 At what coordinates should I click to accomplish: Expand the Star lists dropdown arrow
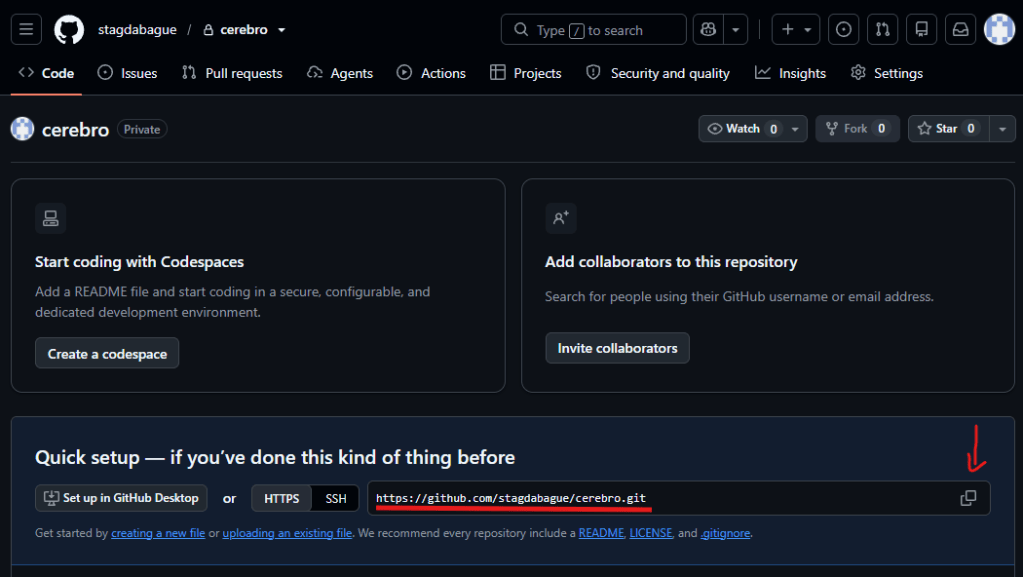coord(1002,129)
